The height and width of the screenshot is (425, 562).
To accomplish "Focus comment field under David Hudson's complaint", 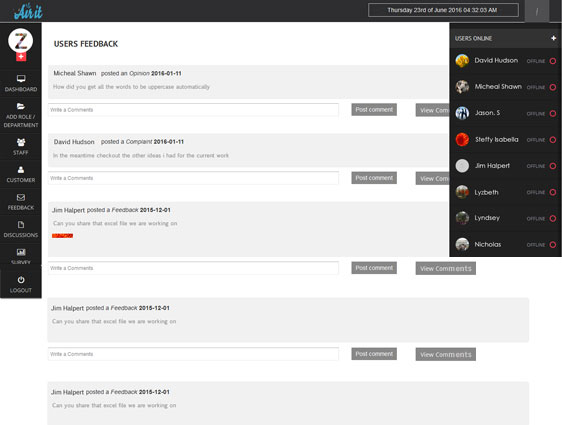I will [193, 178].
